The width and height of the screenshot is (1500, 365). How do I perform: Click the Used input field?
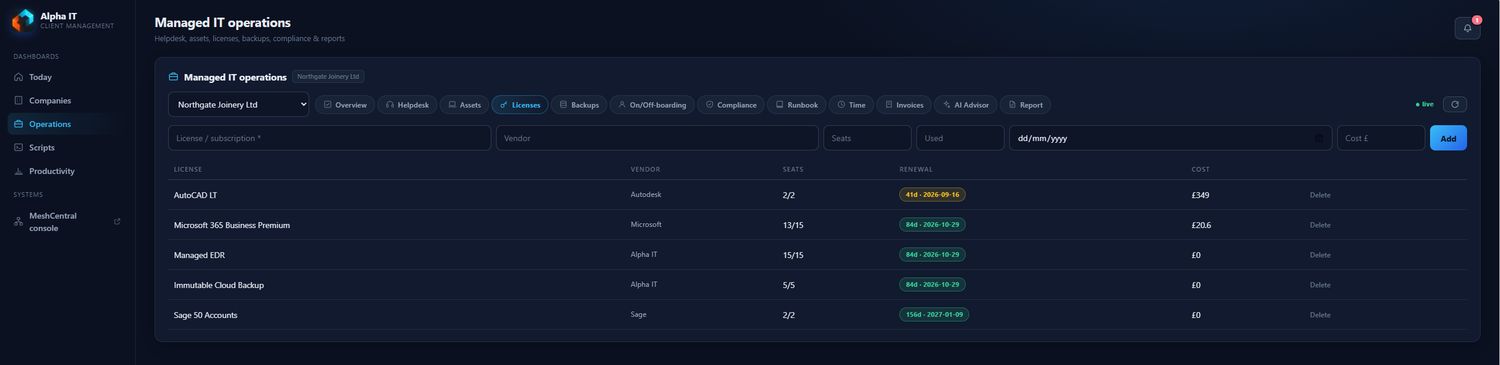click(x=960, y=138)
